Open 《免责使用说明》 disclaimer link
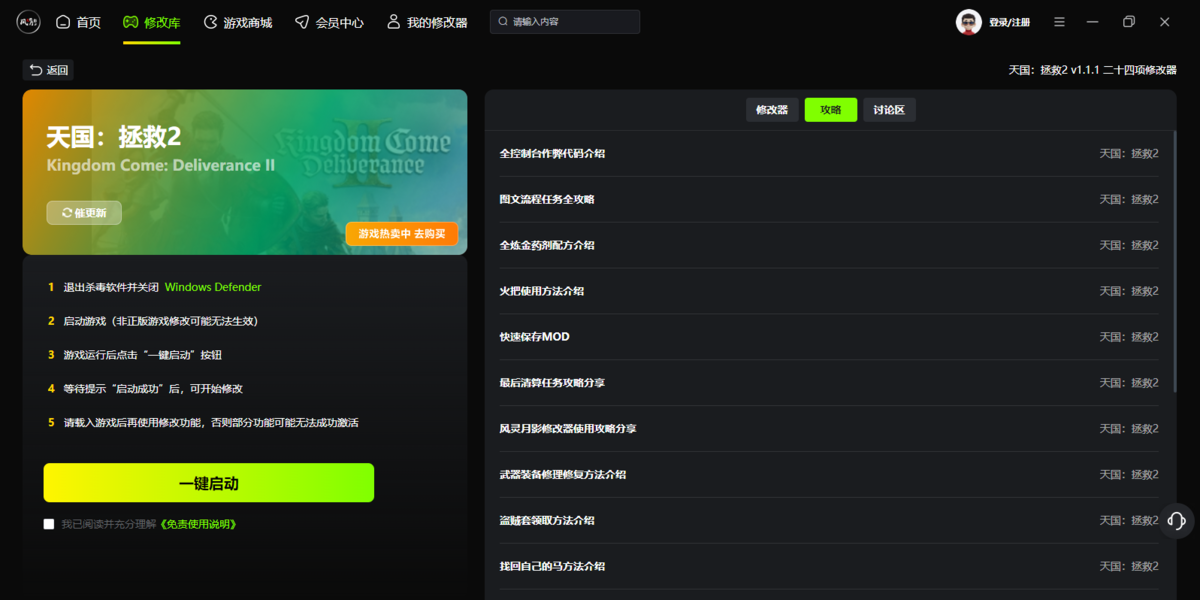The image size is (1200, 600). click(197, 524)
